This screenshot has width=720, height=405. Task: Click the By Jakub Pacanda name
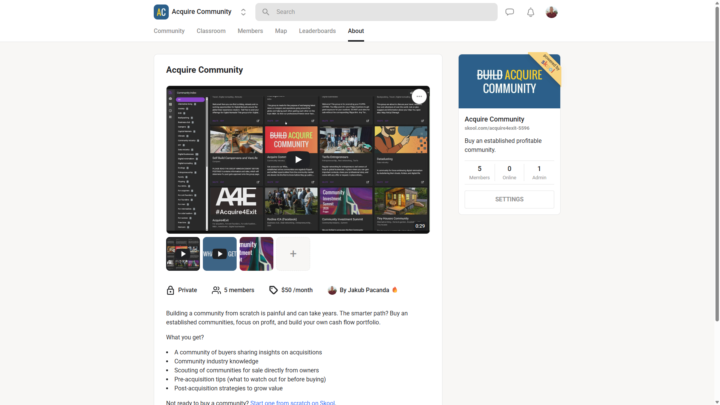pos(364,290)
